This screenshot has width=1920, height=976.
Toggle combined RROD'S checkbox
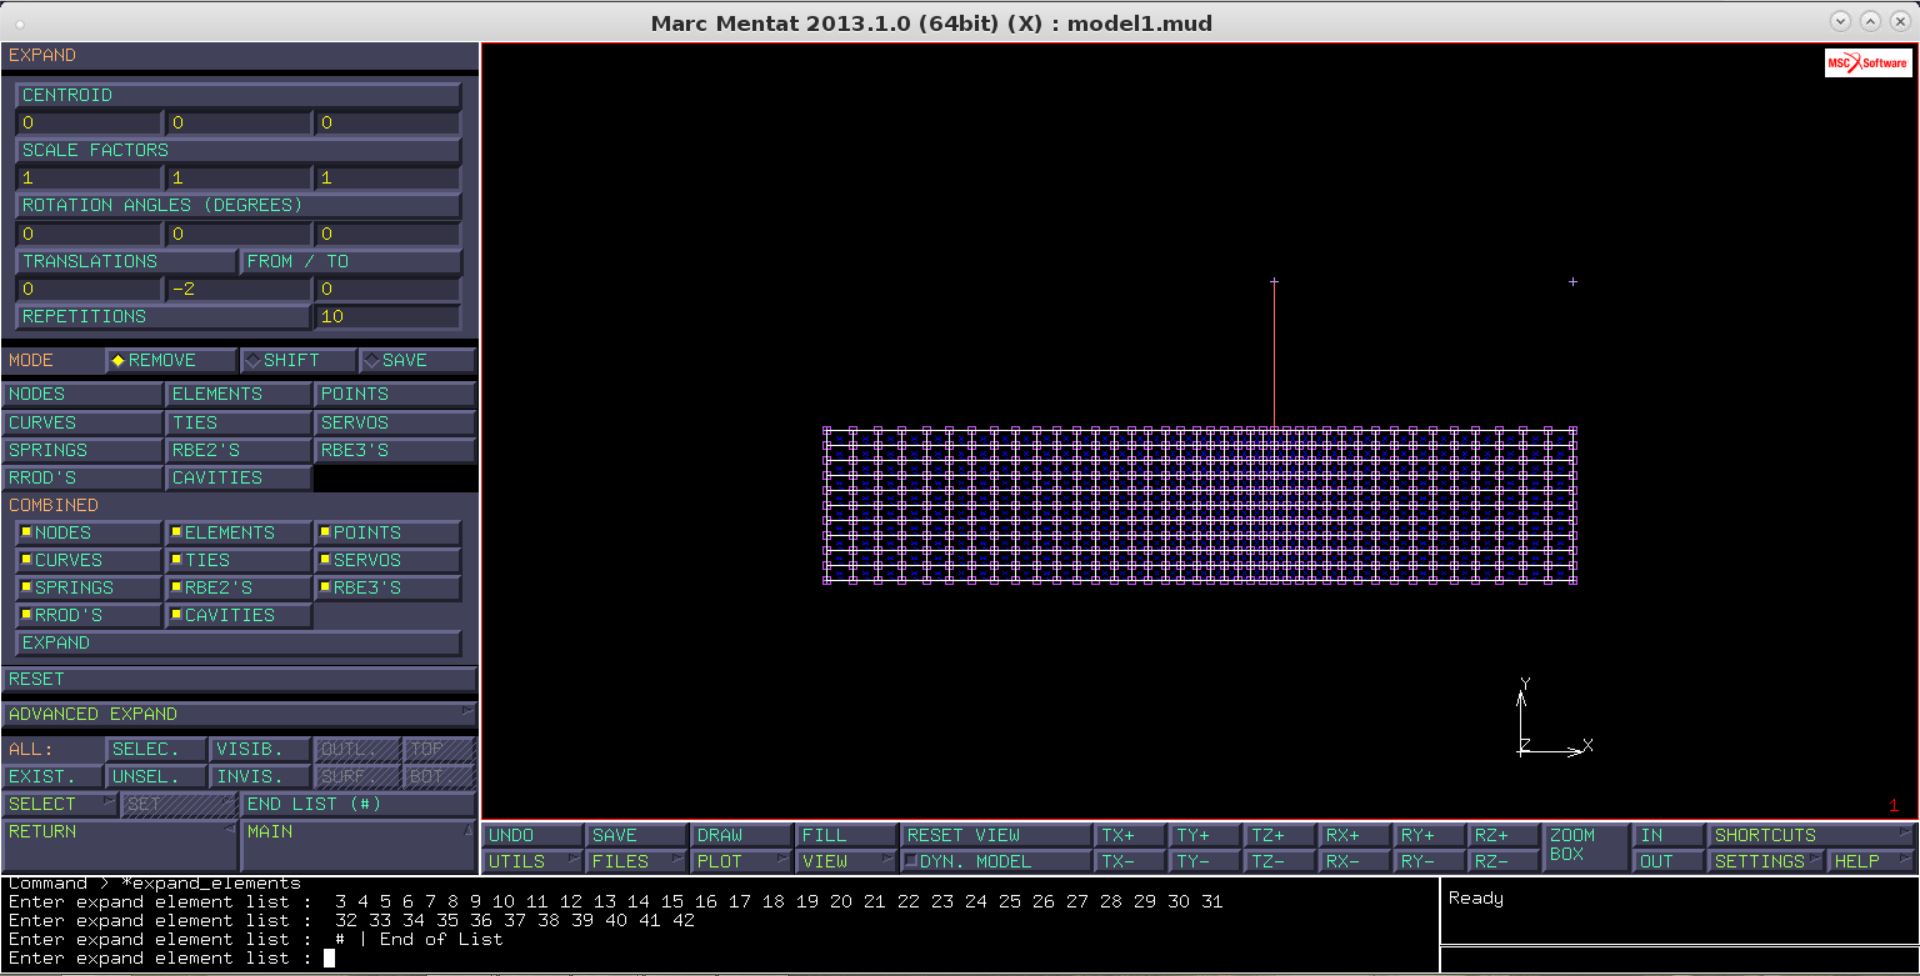(x=88, y=615)
